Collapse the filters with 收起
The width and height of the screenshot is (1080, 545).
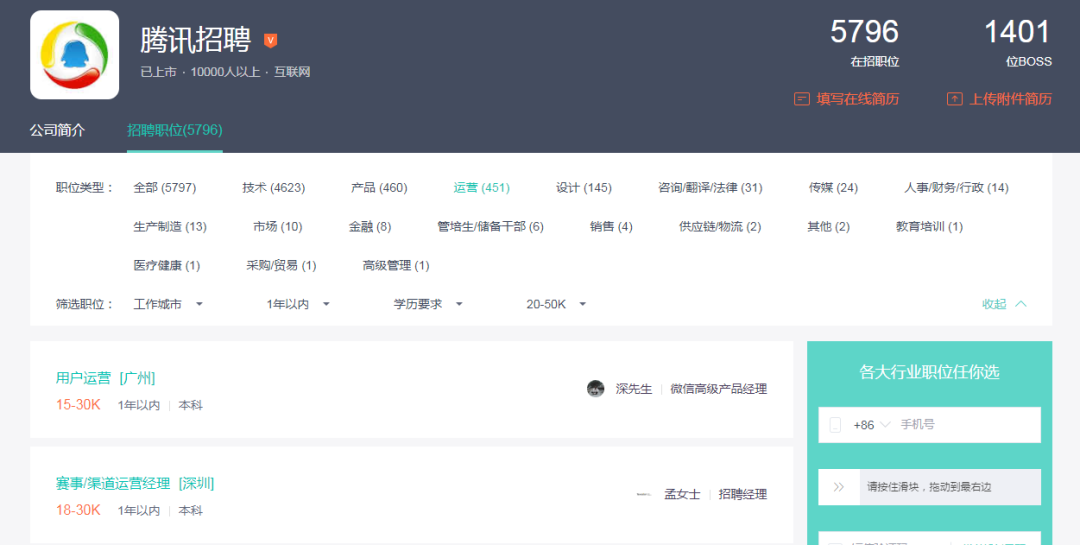(x=994, y=304)
